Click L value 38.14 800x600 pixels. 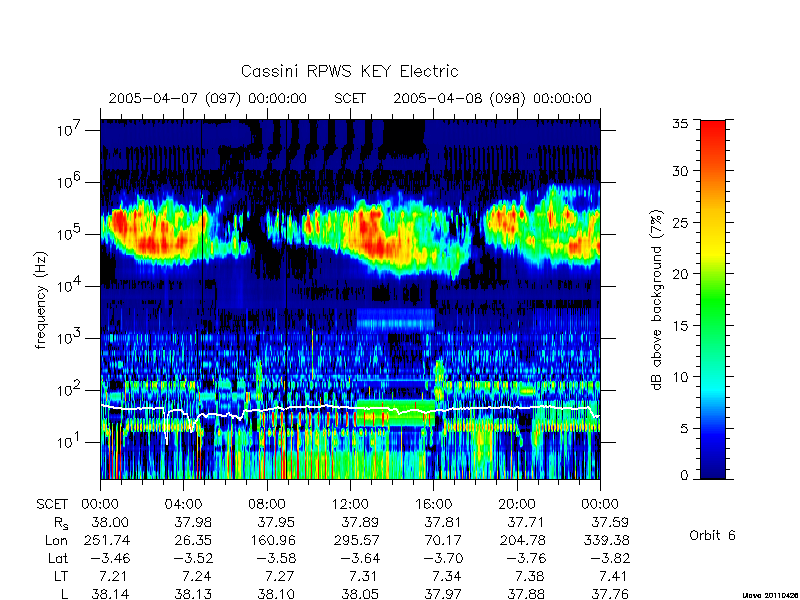coord(110,594)
